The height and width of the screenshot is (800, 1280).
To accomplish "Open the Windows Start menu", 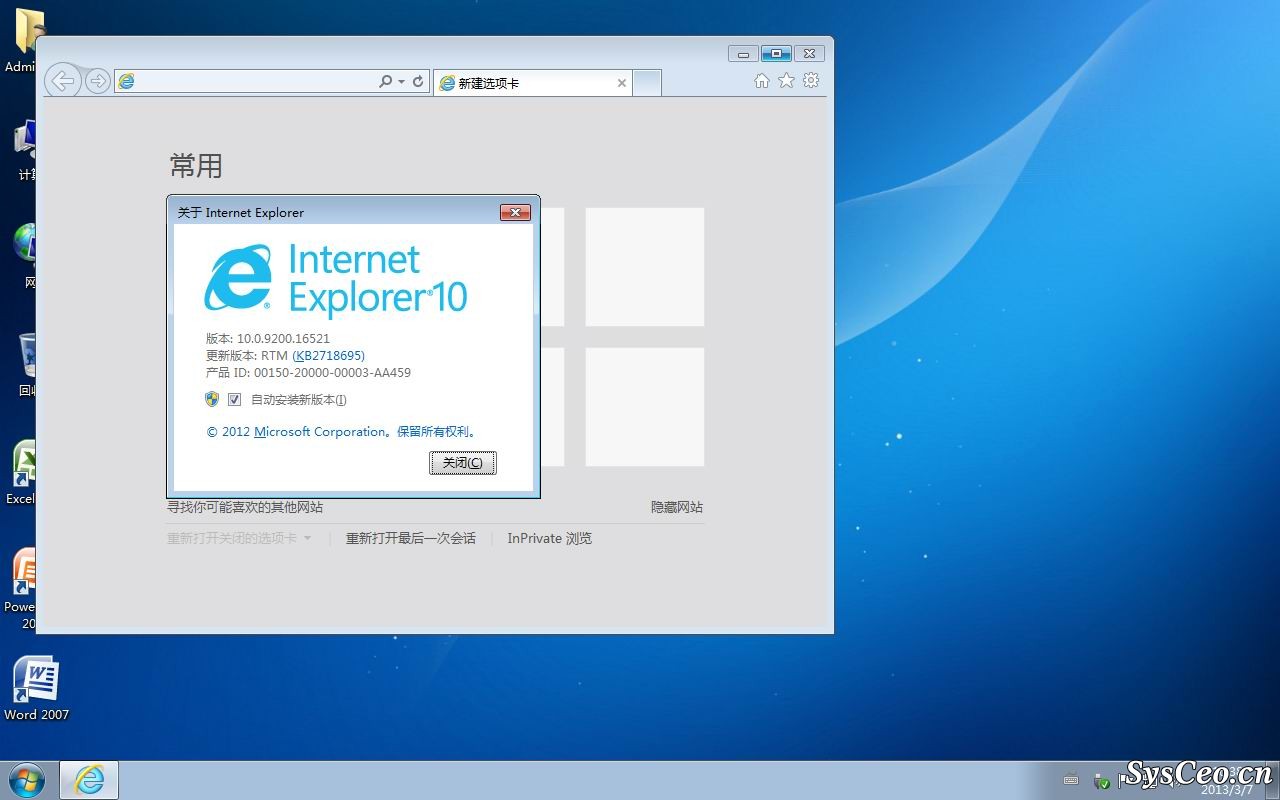I will tap(27, 780).
